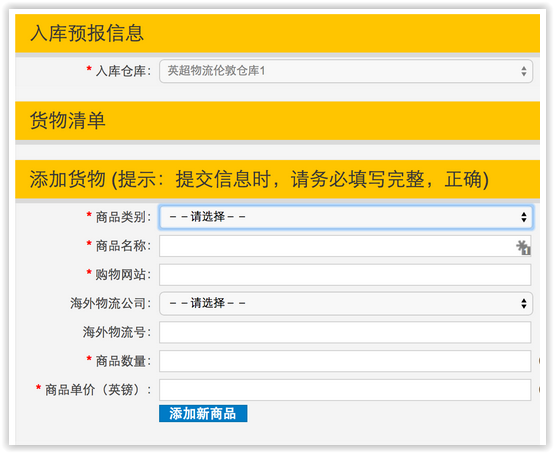Open the 入库仓库 warehouse dropdown

(346, 71)
